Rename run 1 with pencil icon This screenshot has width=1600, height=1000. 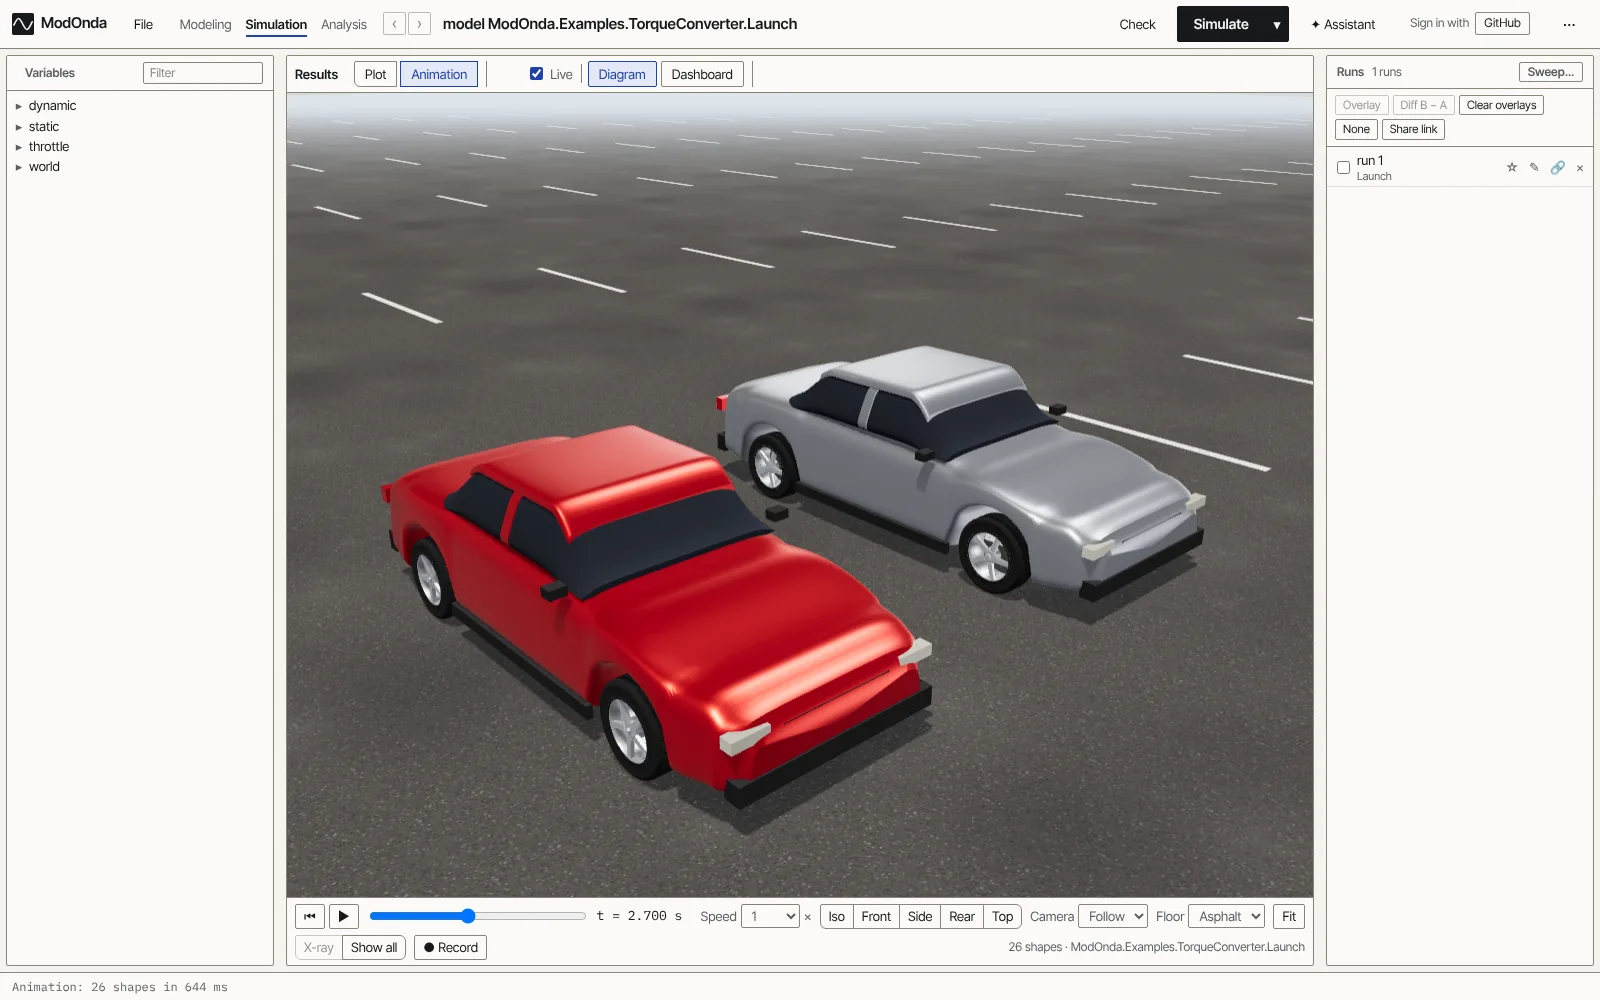[1534, 167]
